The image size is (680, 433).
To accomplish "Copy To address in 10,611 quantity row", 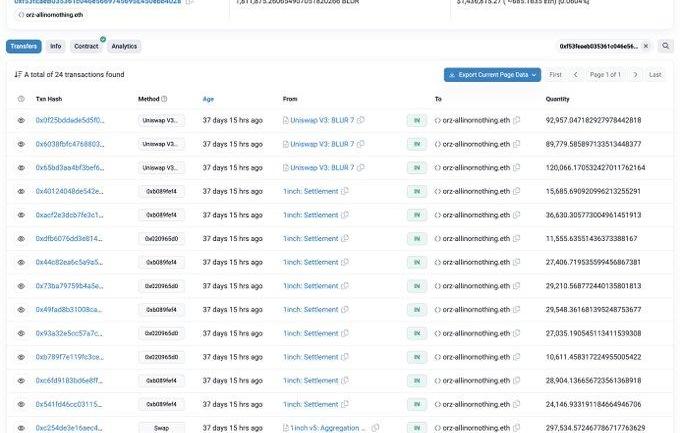I will pos(517,357).
